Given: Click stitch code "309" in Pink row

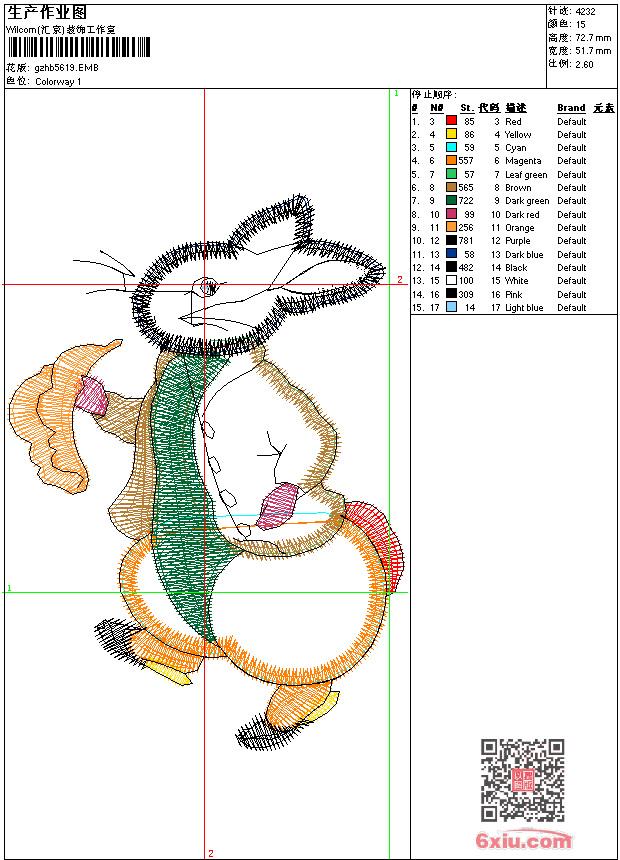Looking at the screenshot, I should coord(466,295).
